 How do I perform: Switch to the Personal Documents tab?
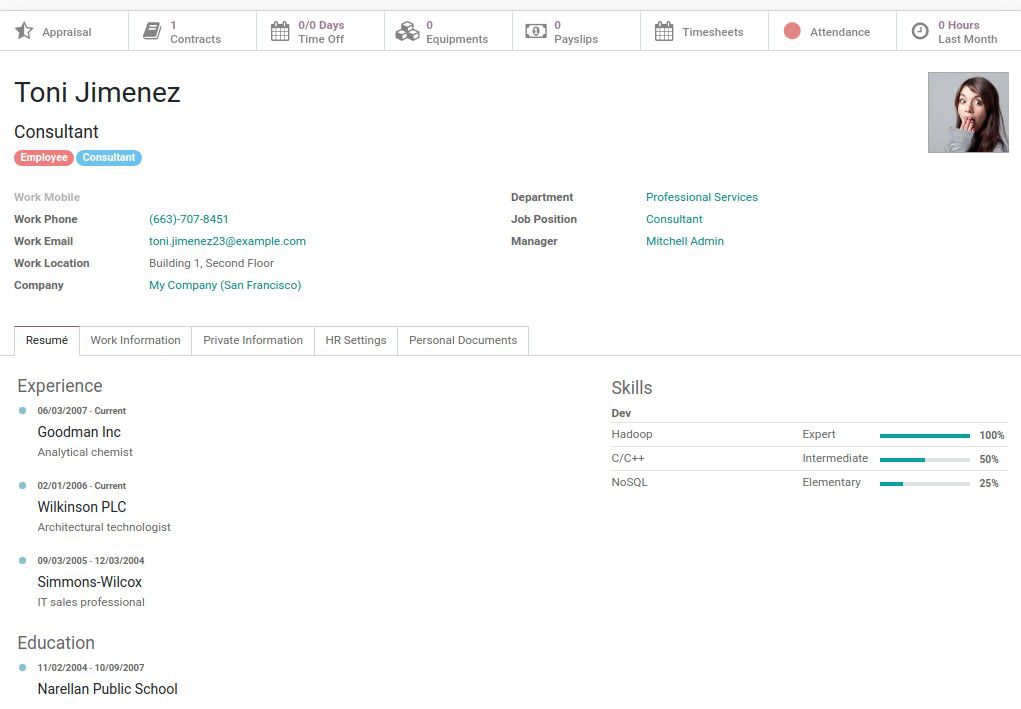tap(463, 341)
